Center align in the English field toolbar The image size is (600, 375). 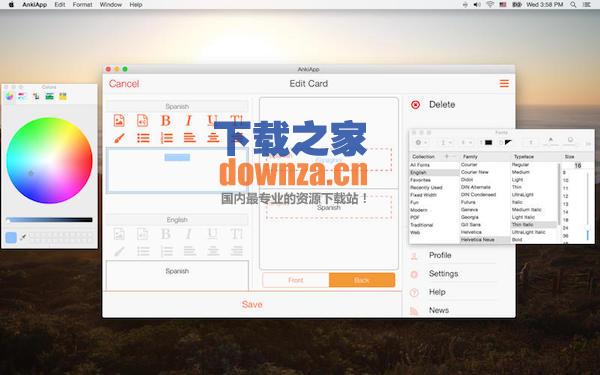point(213,251)
